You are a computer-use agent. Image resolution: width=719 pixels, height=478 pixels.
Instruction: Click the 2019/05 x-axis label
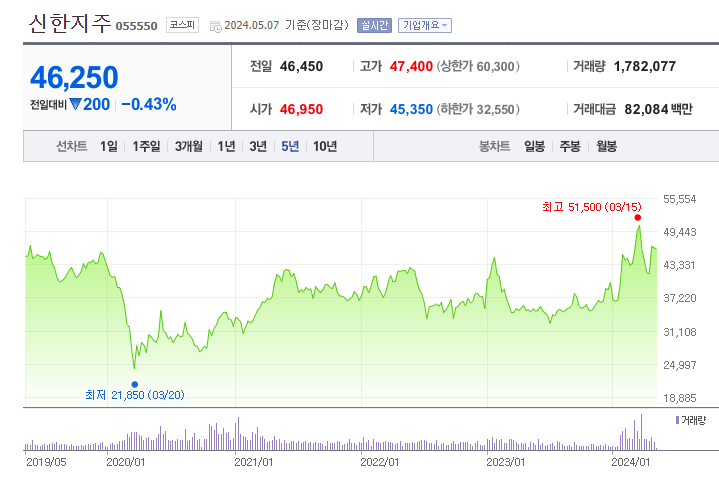(x=46, y=462)
